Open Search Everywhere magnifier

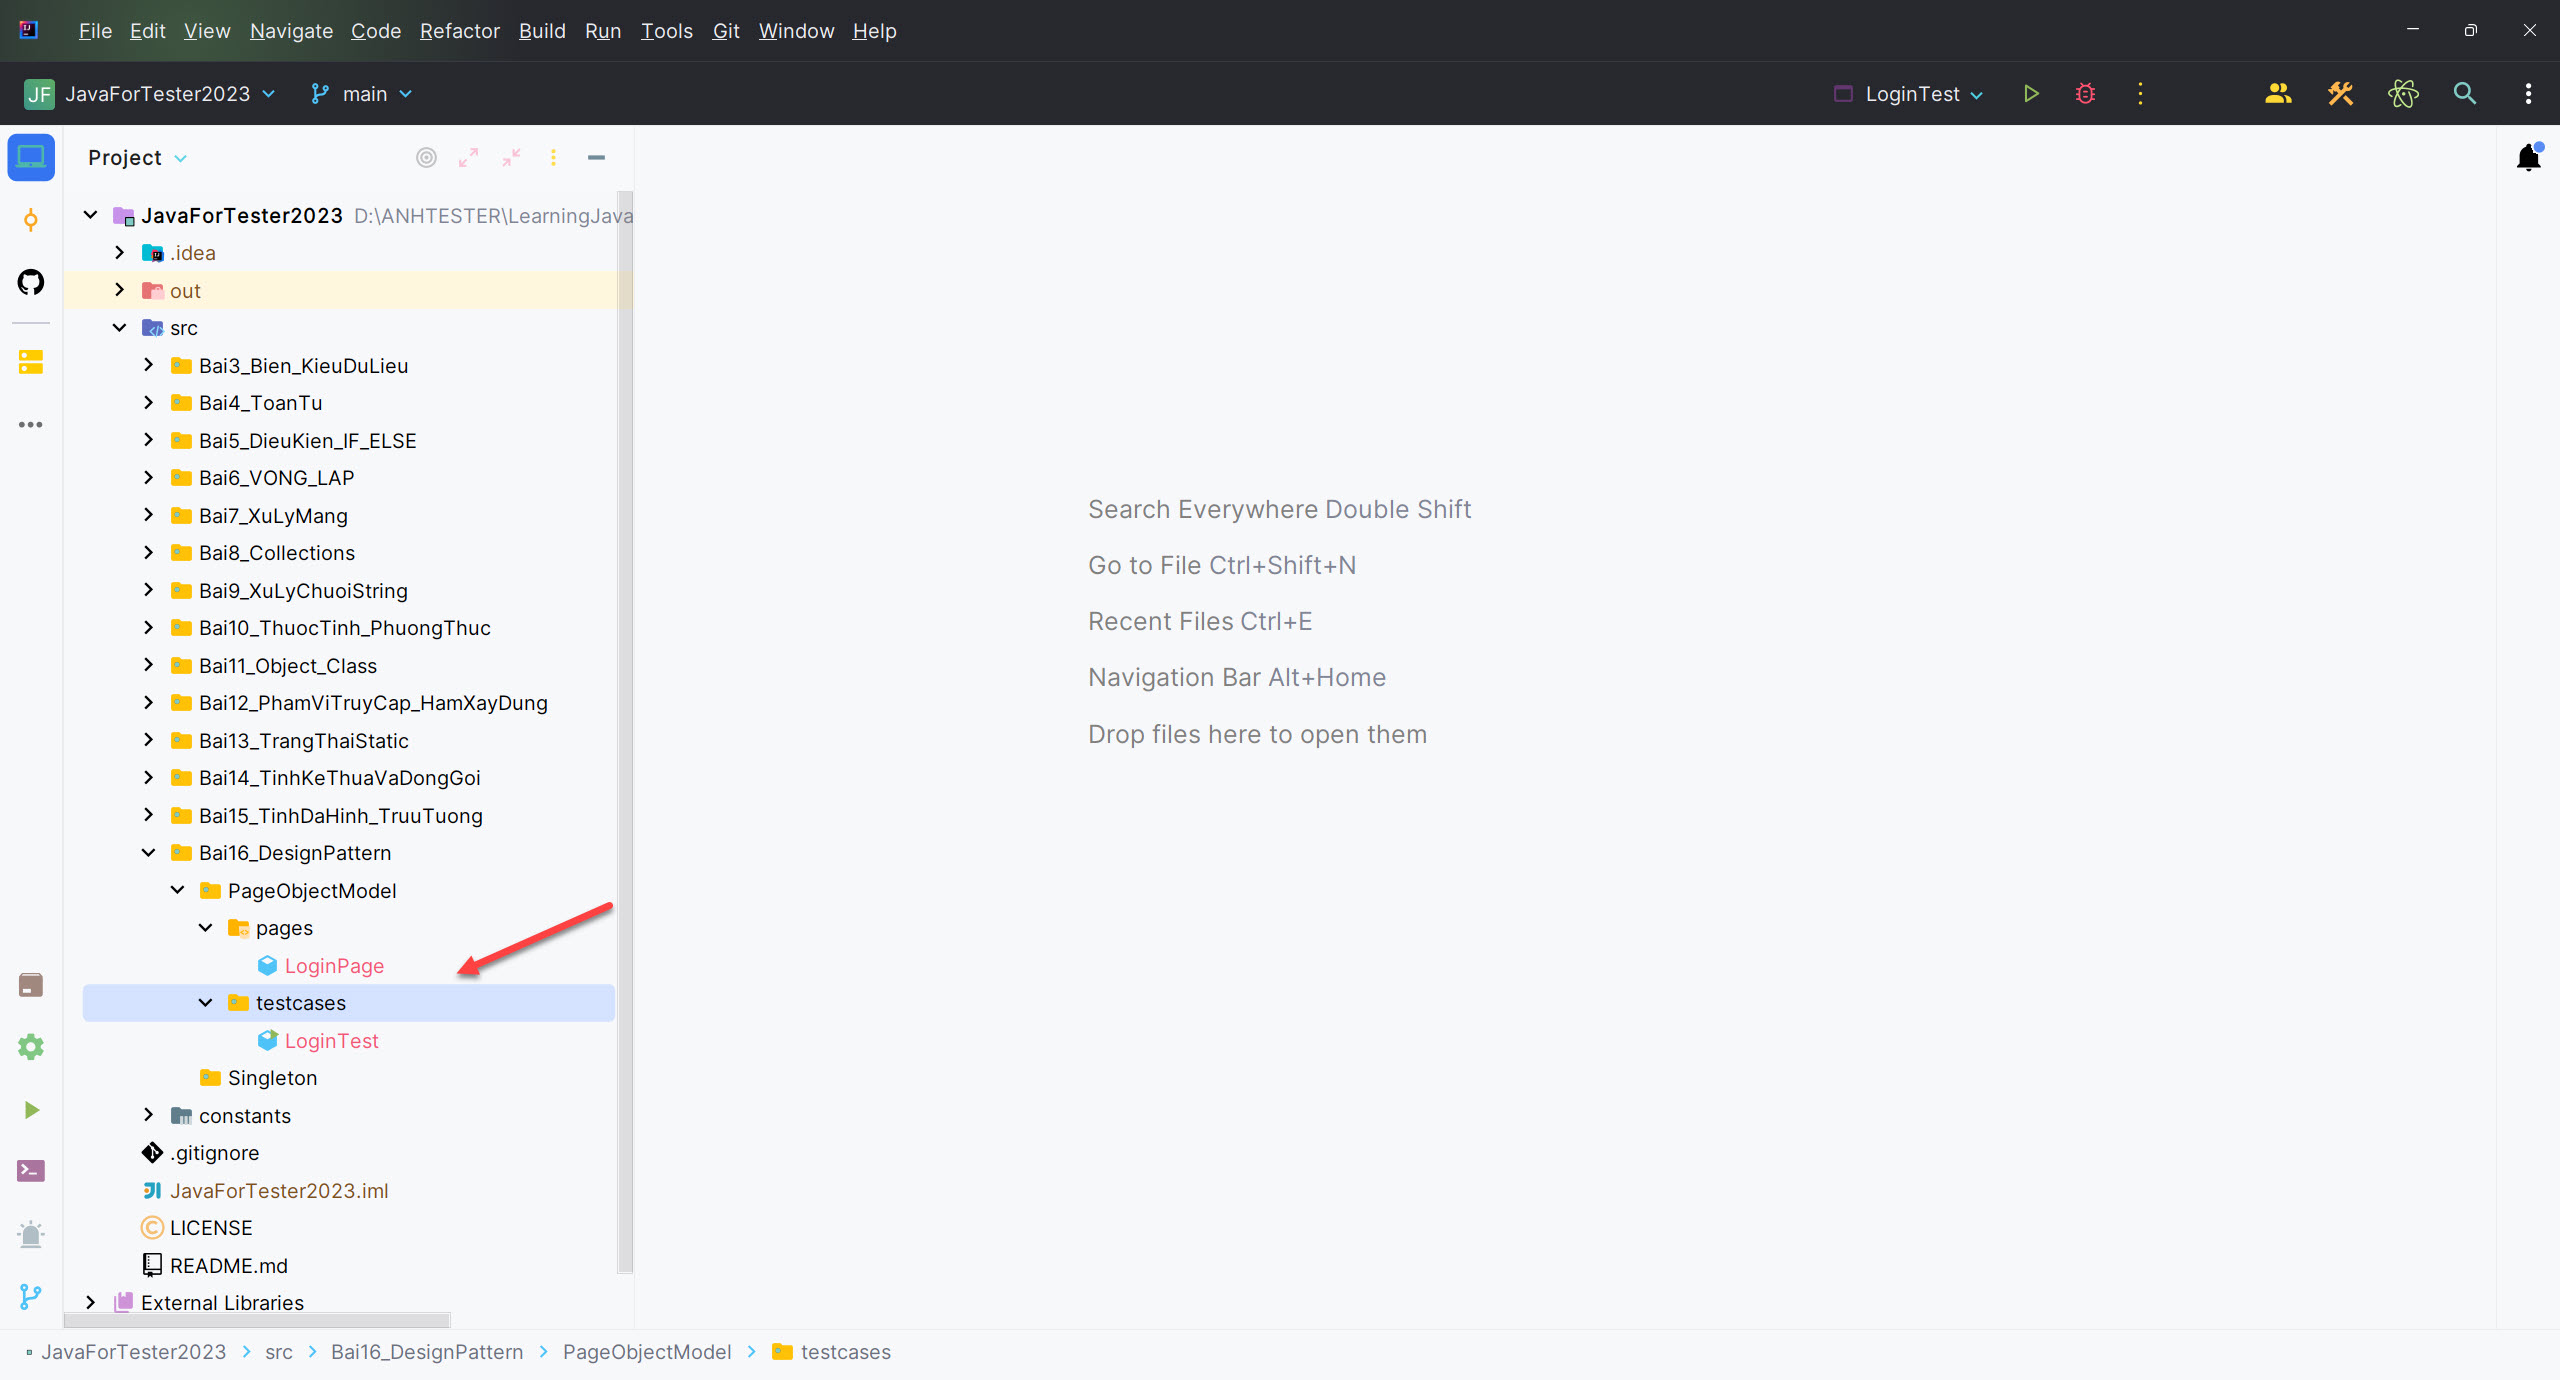pyautogui.click(x=2465, y=94)
